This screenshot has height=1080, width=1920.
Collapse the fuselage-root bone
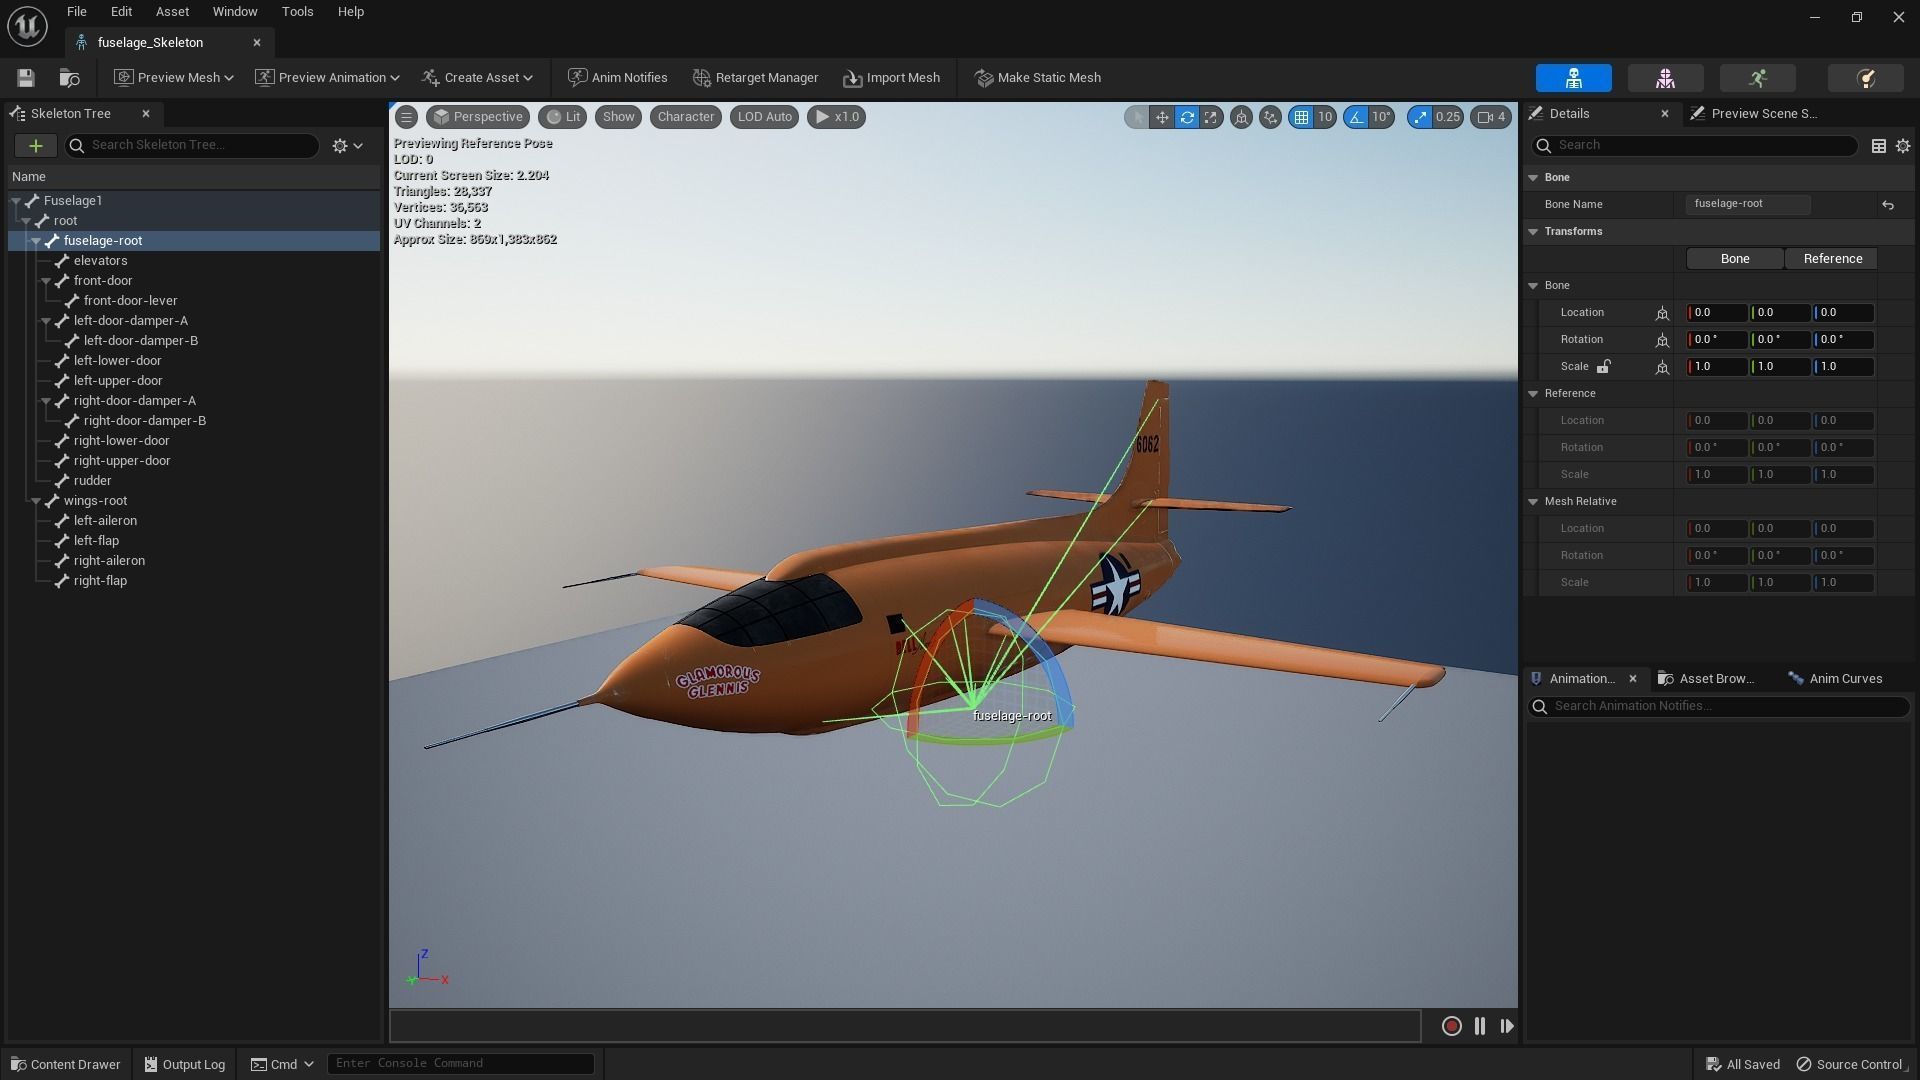[x=36, y=241]
